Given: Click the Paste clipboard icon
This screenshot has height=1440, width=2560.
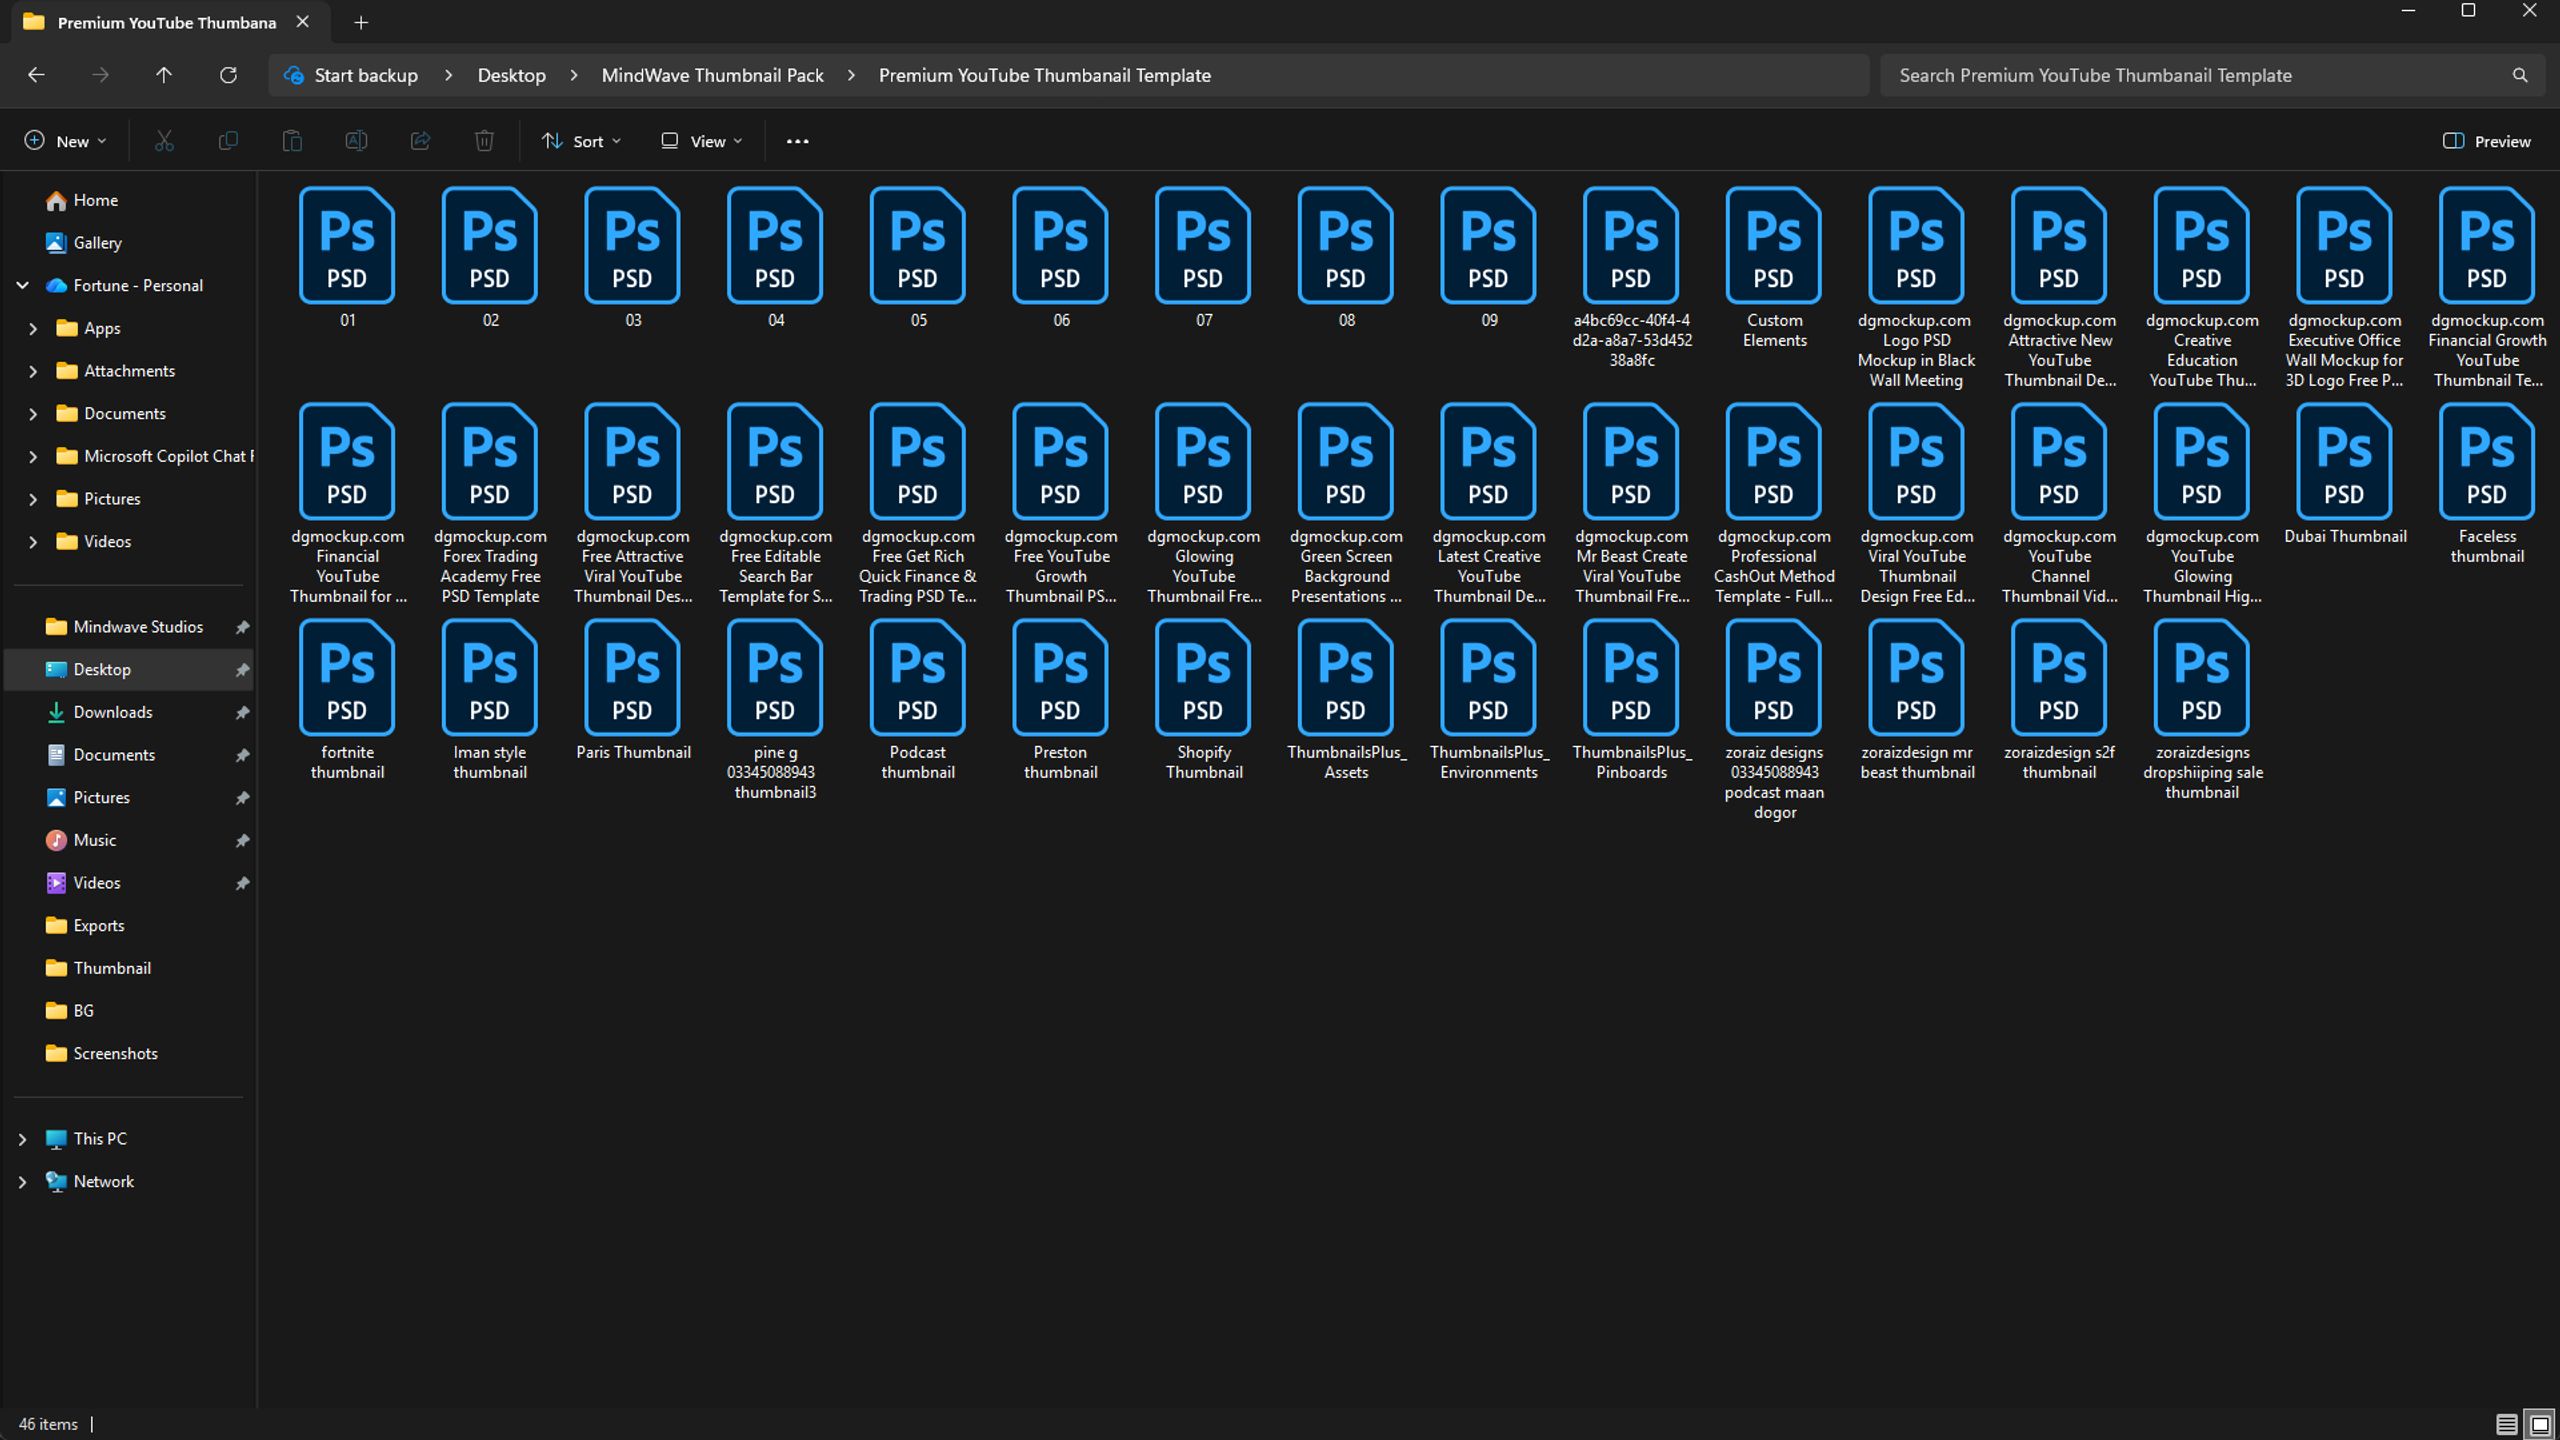Looking at the screenshot, I should (x=292, y=141).
